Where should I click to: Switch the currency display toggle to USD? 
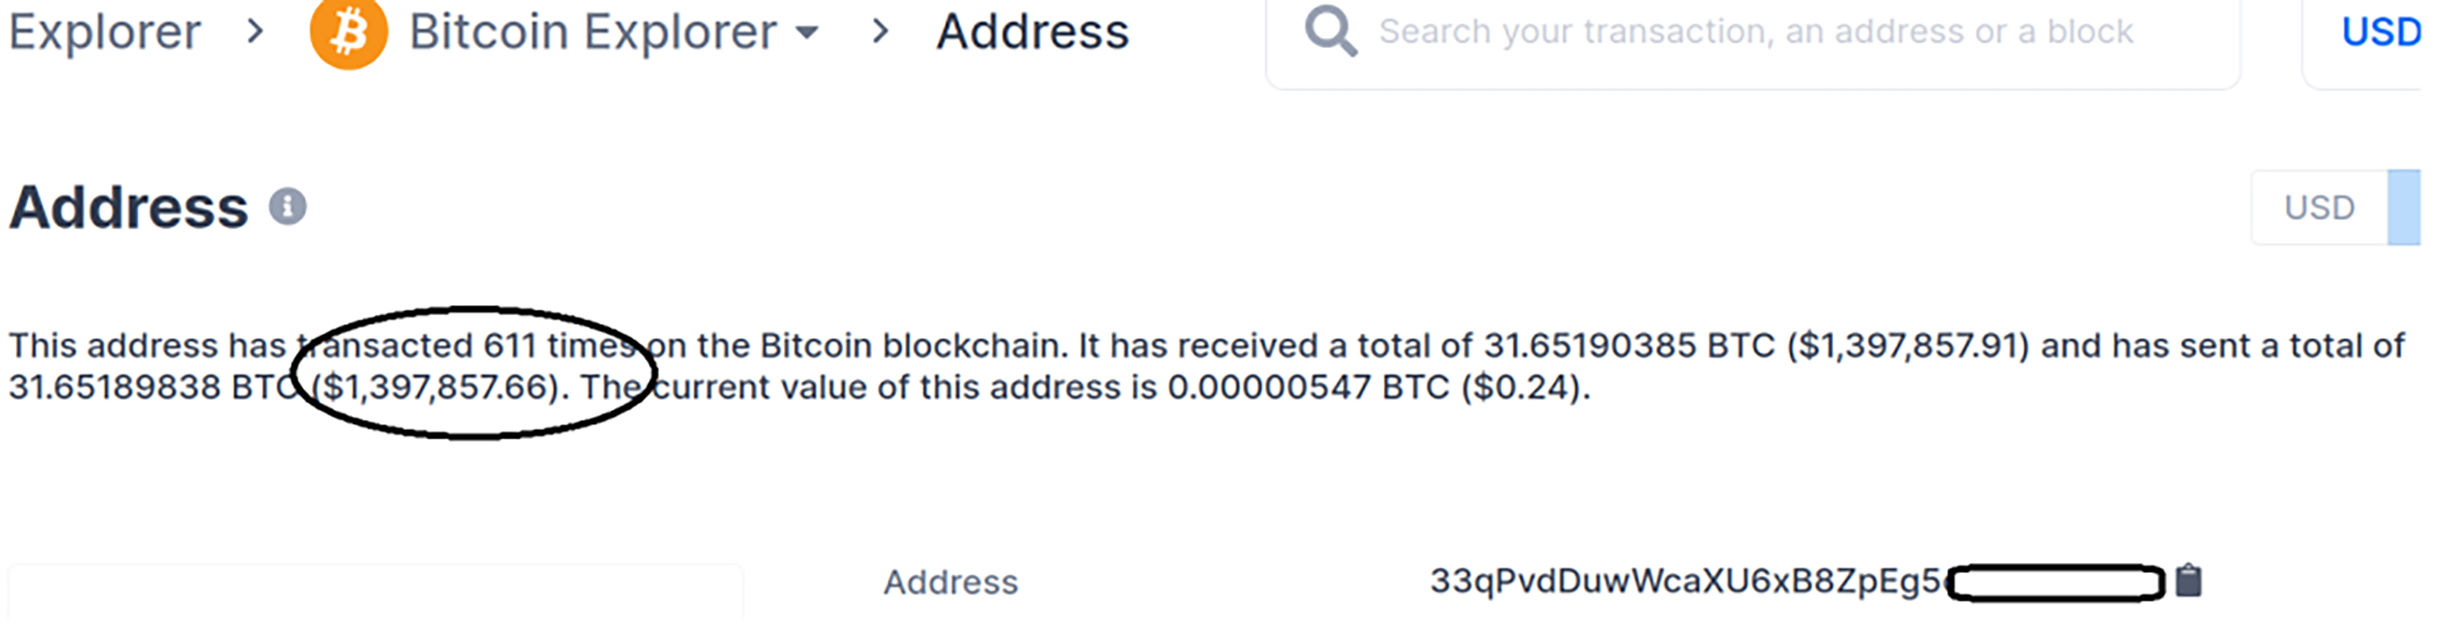[x=2318, y=208]
